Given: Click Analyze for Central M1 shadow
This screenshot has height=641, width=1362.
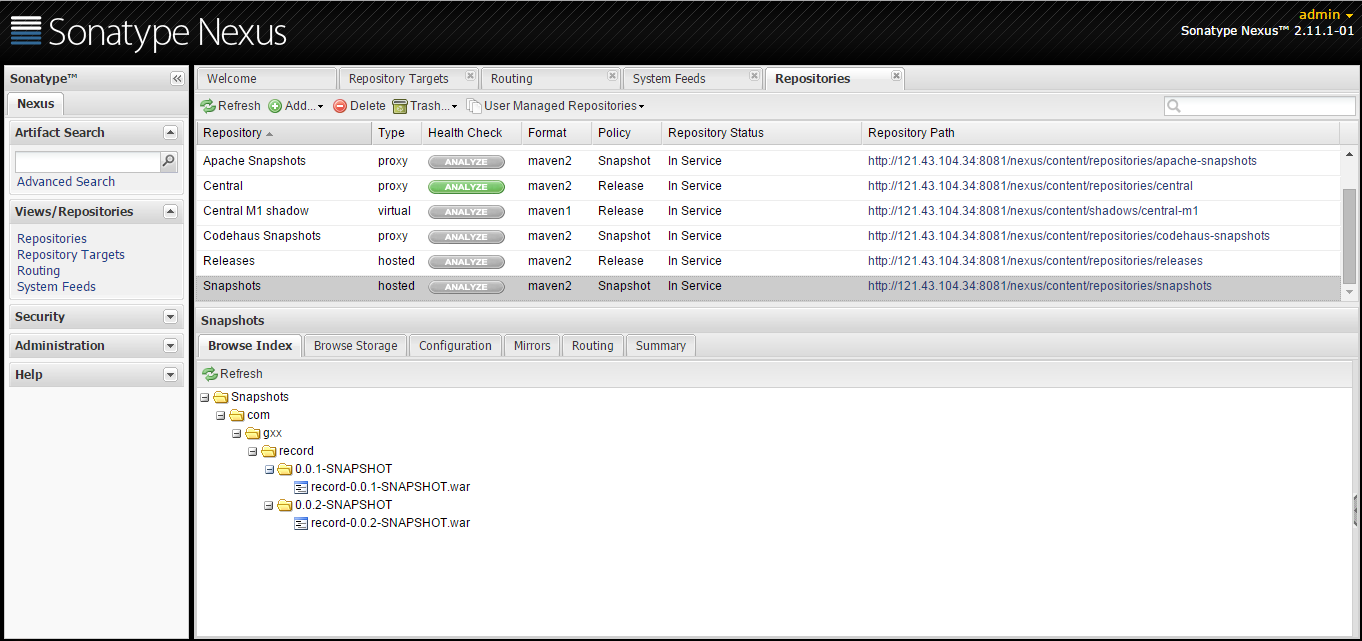Looking at the screenshot, I should tap(466, 212).
